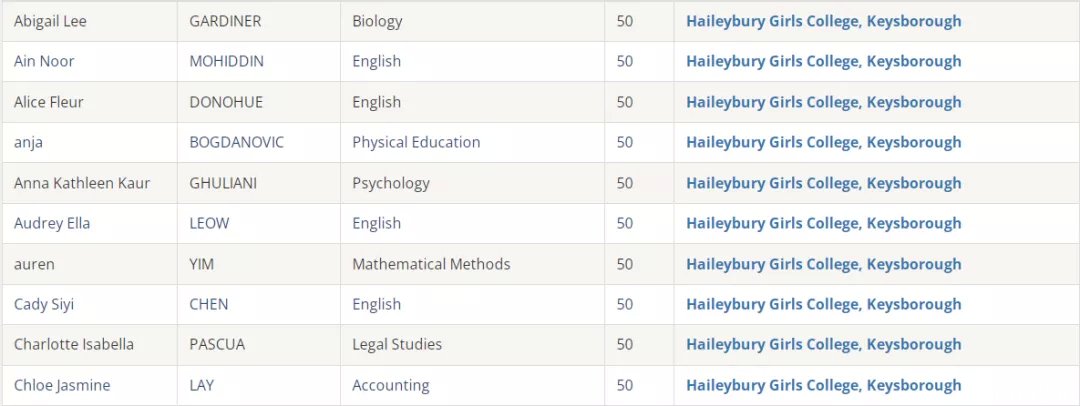Click the Legal Studies subject cell
The width and height of the screenshot is (1080, 406).
point(472,345)
